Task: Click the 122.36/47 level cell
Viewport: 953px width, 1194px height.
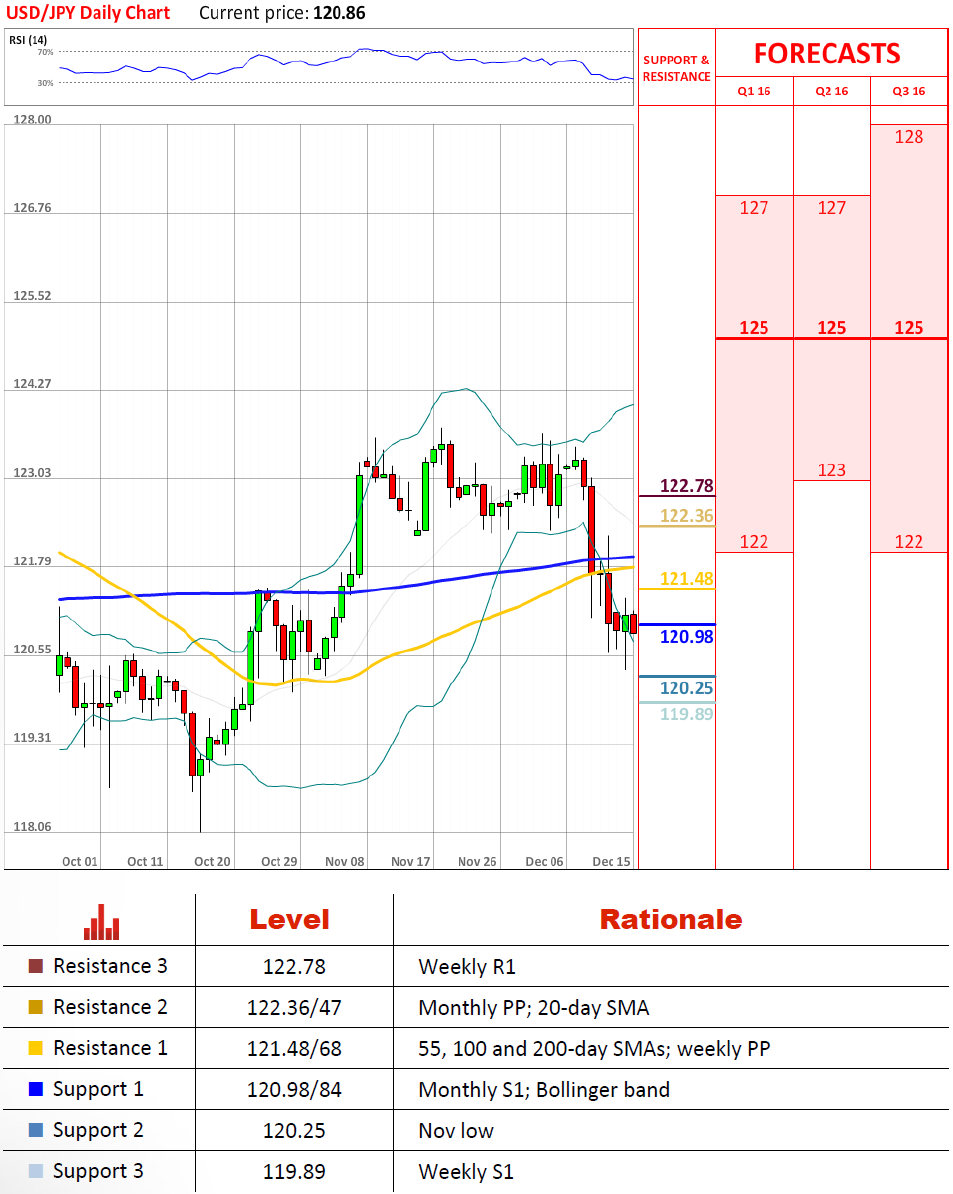Action: 294,1008
